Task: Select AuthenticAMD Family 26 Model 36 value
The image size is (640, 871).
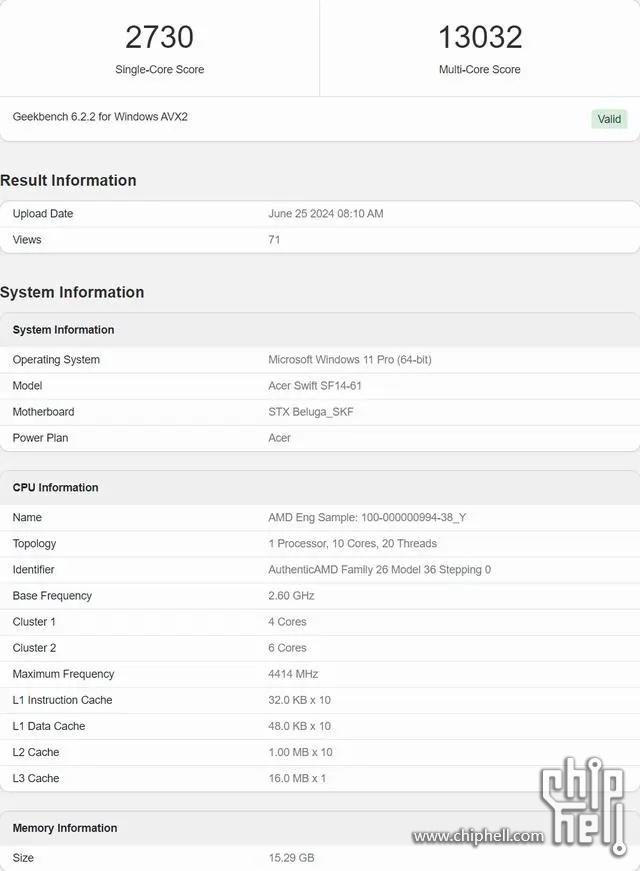Action: (x=379, y=570)
